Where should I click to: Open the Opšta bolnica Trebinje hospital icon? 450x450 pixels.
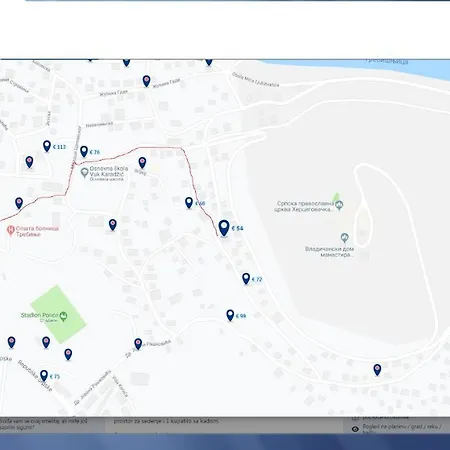(x=11, y=231)
